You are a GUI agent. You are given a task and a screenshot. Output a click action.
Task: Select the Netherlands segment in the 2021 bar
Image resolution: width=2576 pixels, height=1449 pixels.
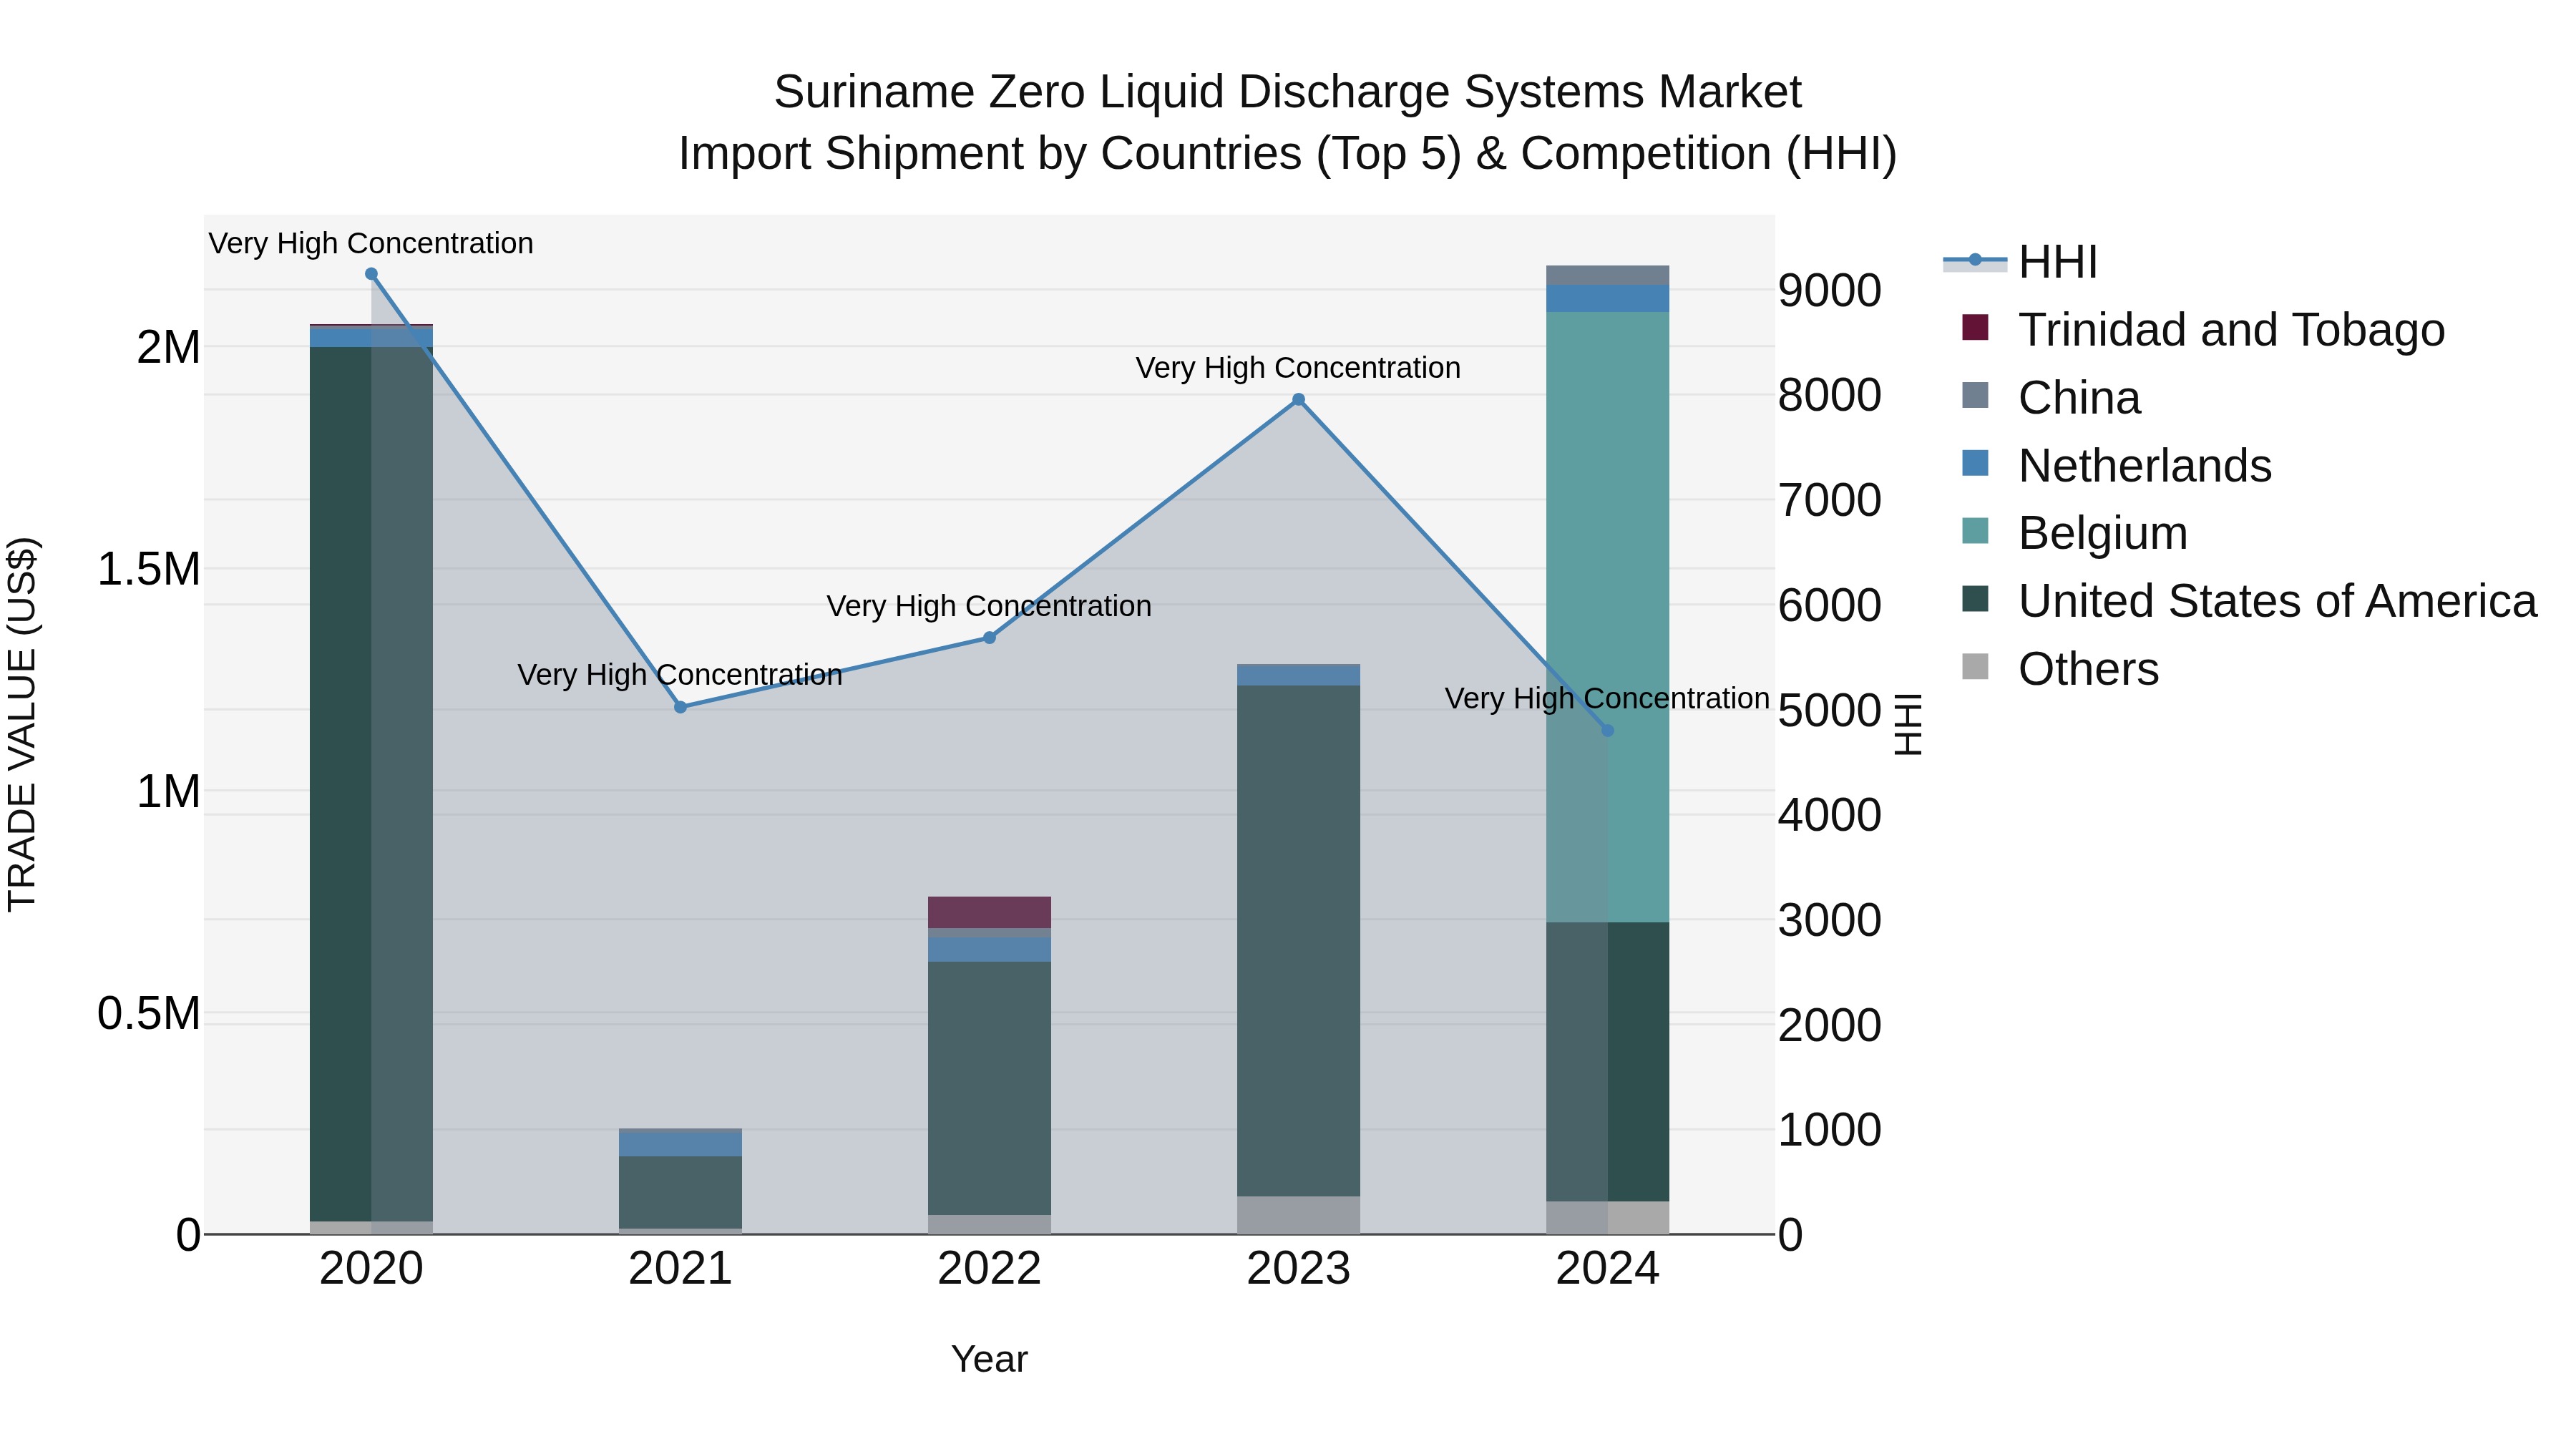pyautogui.click(x=680, y=1143)
